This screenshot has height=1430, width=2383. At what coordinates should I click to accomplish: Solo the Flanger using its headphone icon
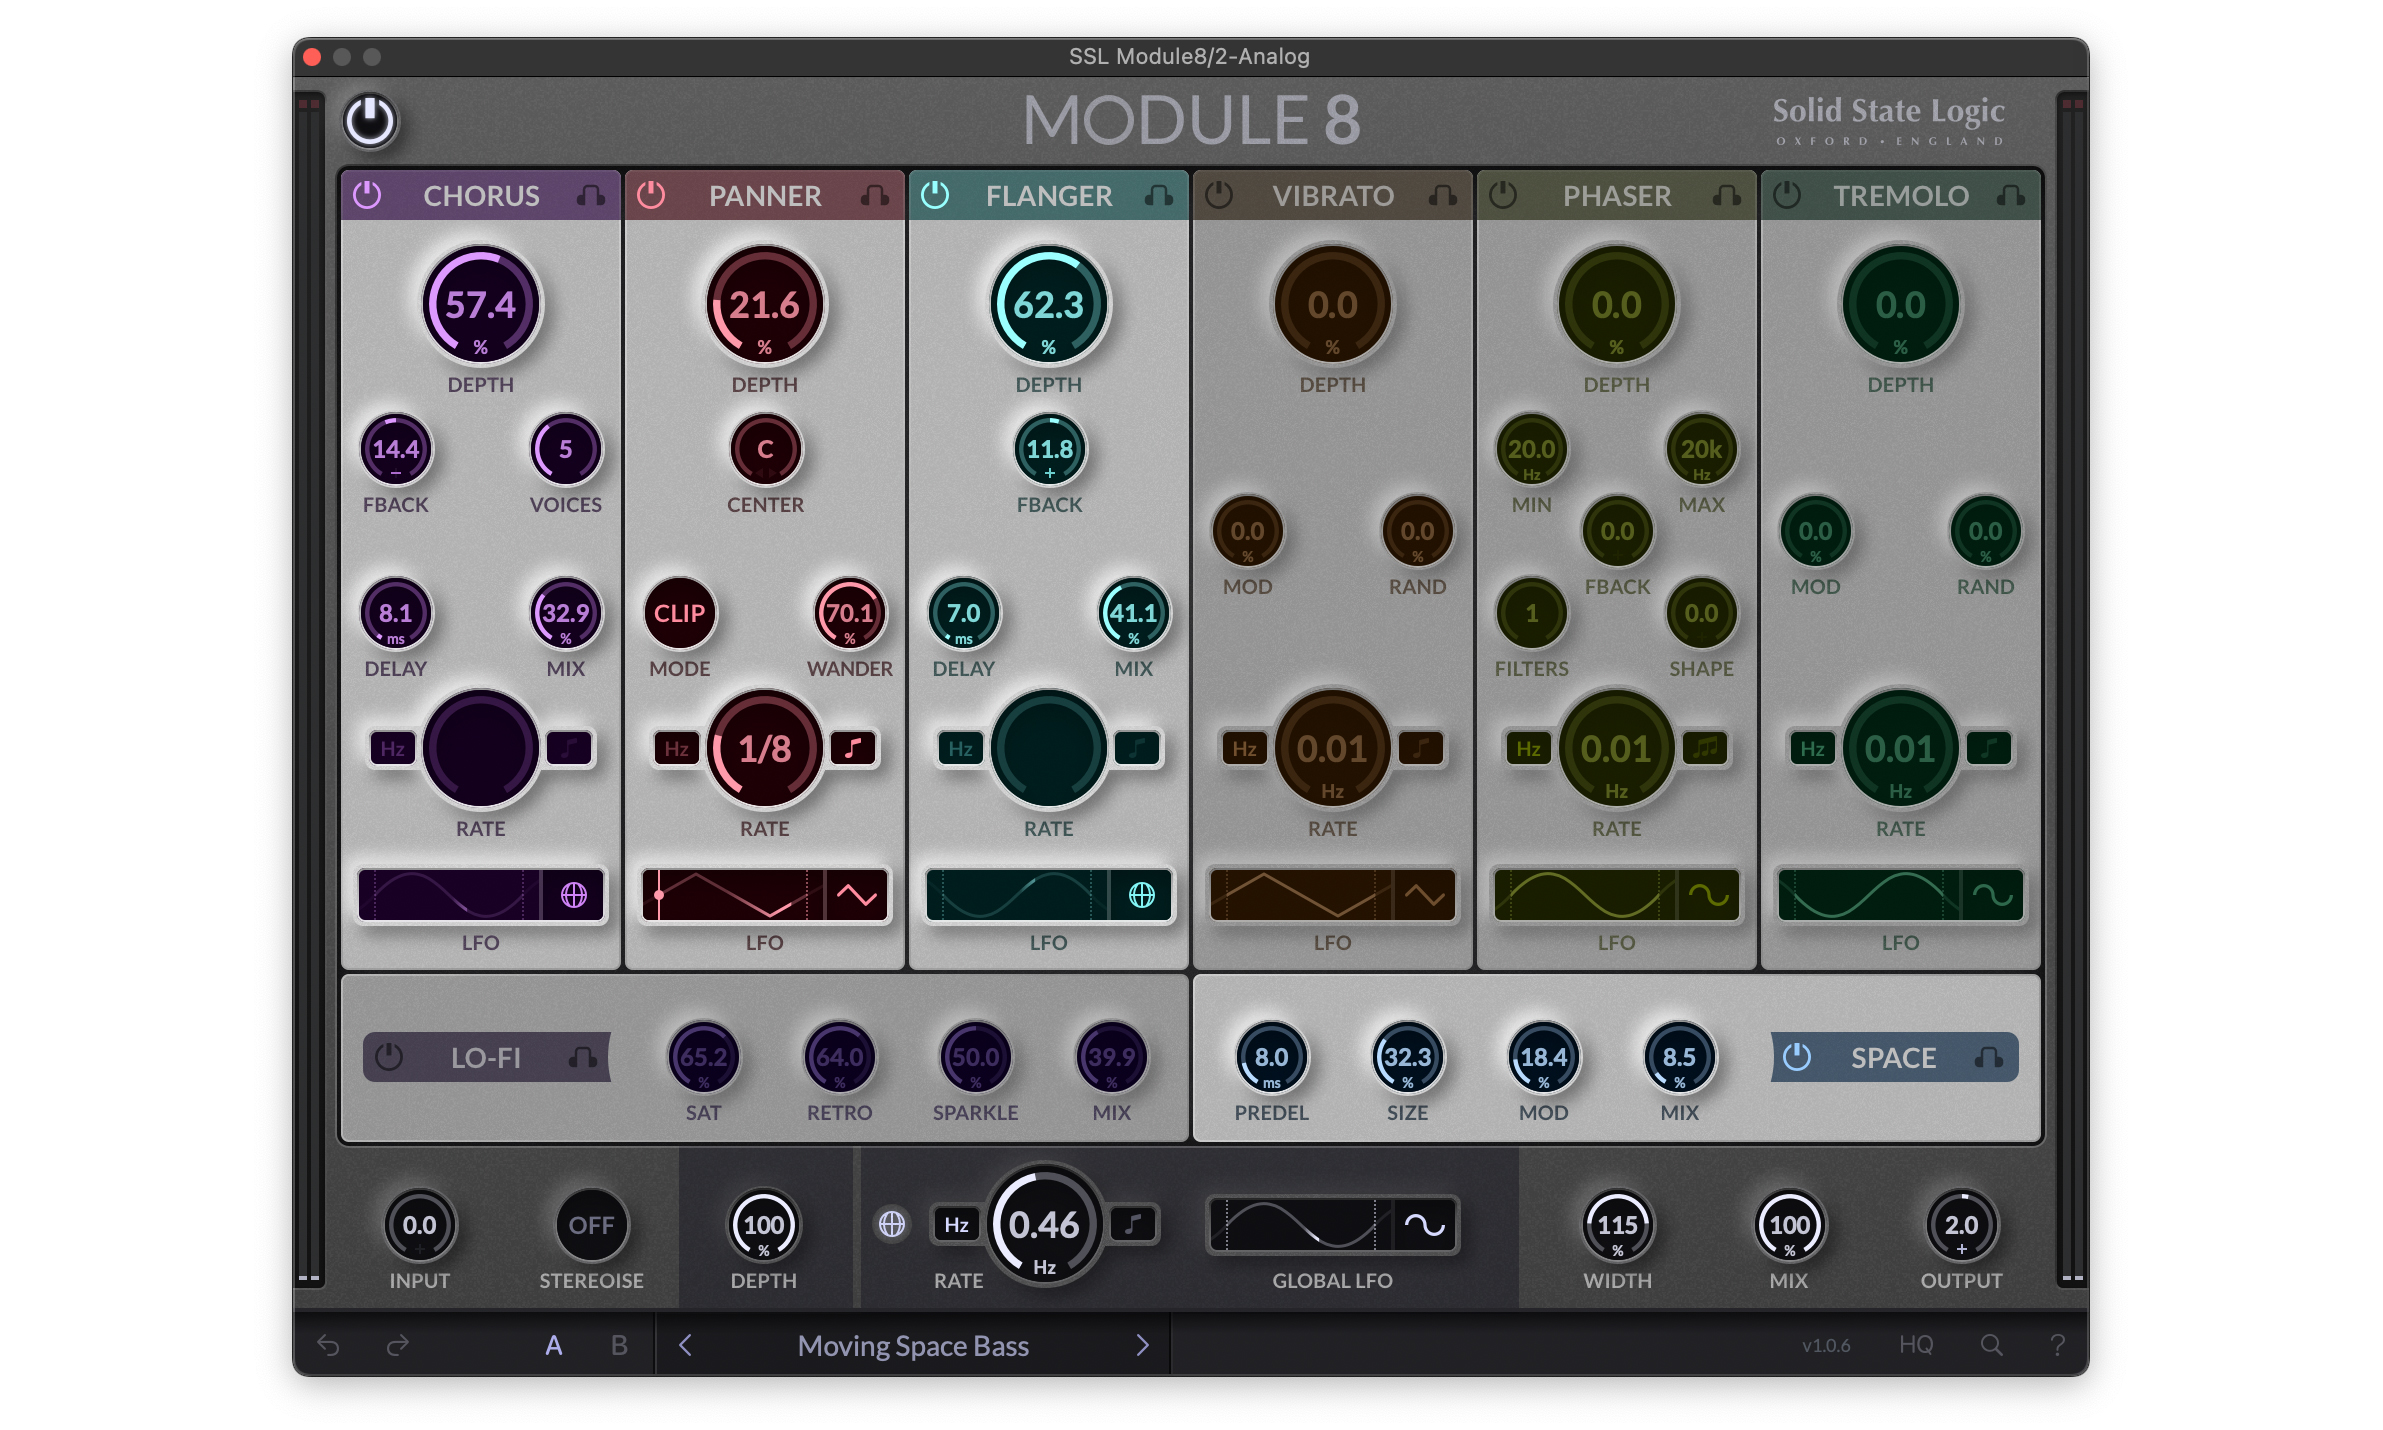[x=1159, y=195]
